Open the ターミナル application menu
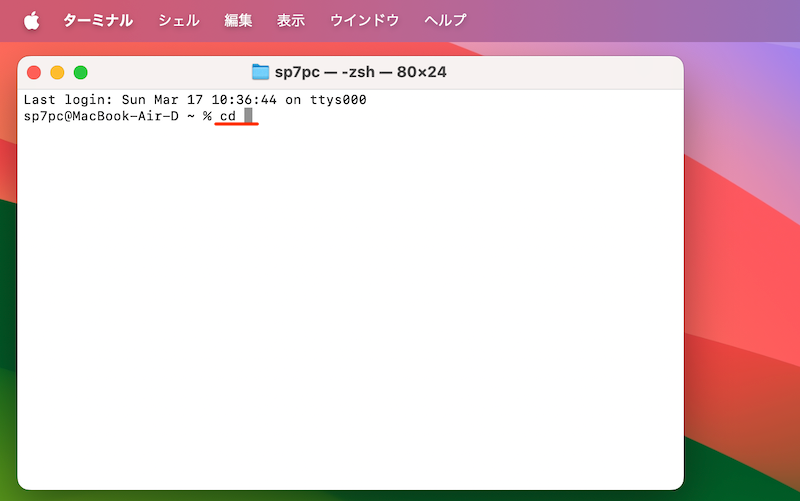 98,20
